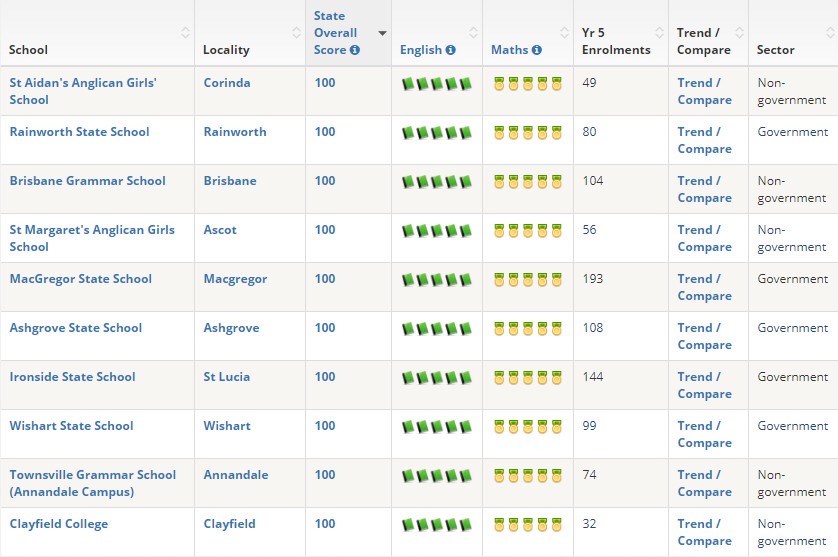Click the English column info icon
The height and width of the screenshot is (557, 838).
pos(451,50)
